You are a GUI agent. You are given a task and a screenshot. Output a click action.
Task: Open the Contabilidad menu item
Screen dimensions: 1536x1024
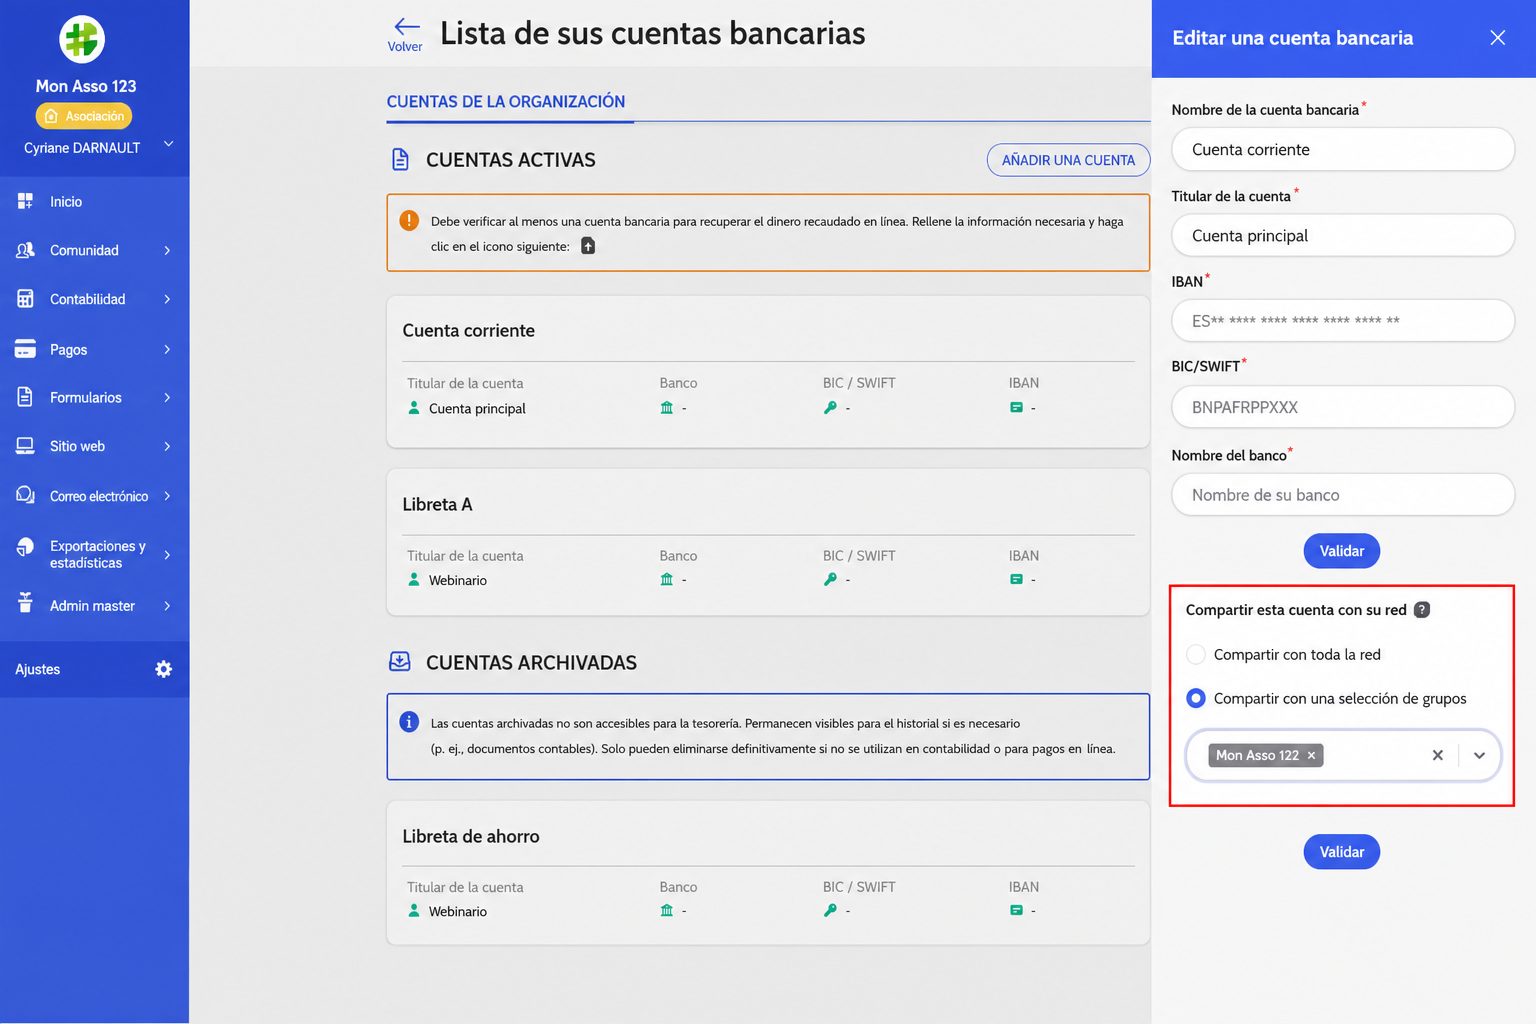[88, 299]
